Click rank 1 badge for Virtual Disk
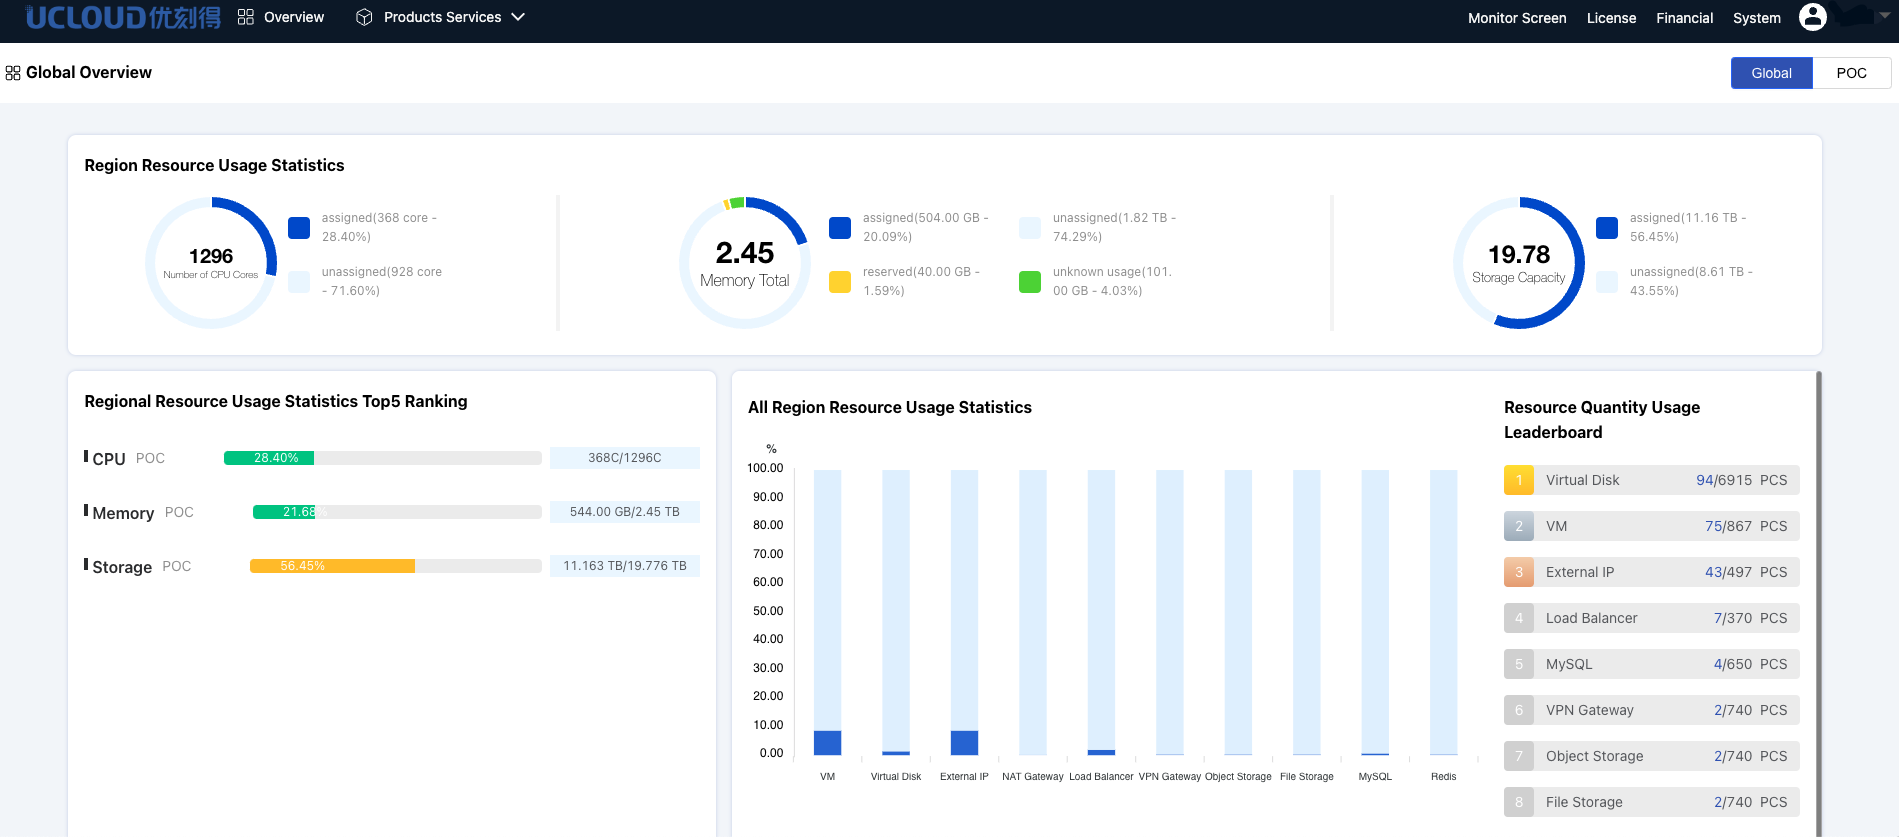The image size is (1899, 837). coord(1519,480)
